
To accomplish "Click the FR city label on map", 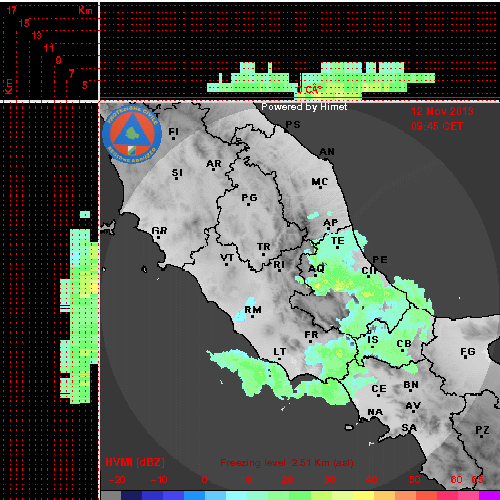I will tap(311, 335).
